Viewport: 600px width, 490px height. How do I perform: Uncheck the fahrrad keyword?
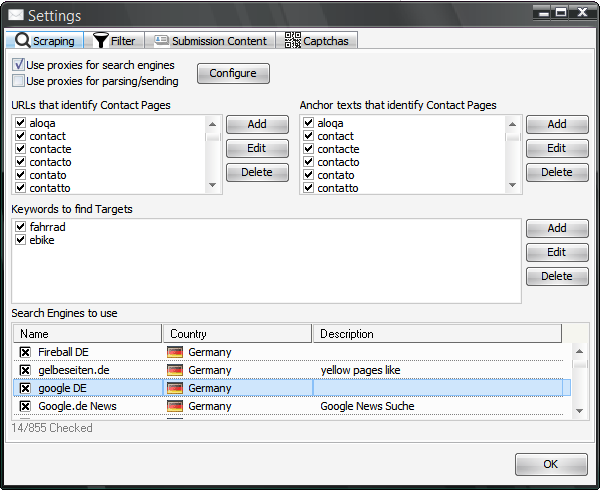[x=20, y=227]
